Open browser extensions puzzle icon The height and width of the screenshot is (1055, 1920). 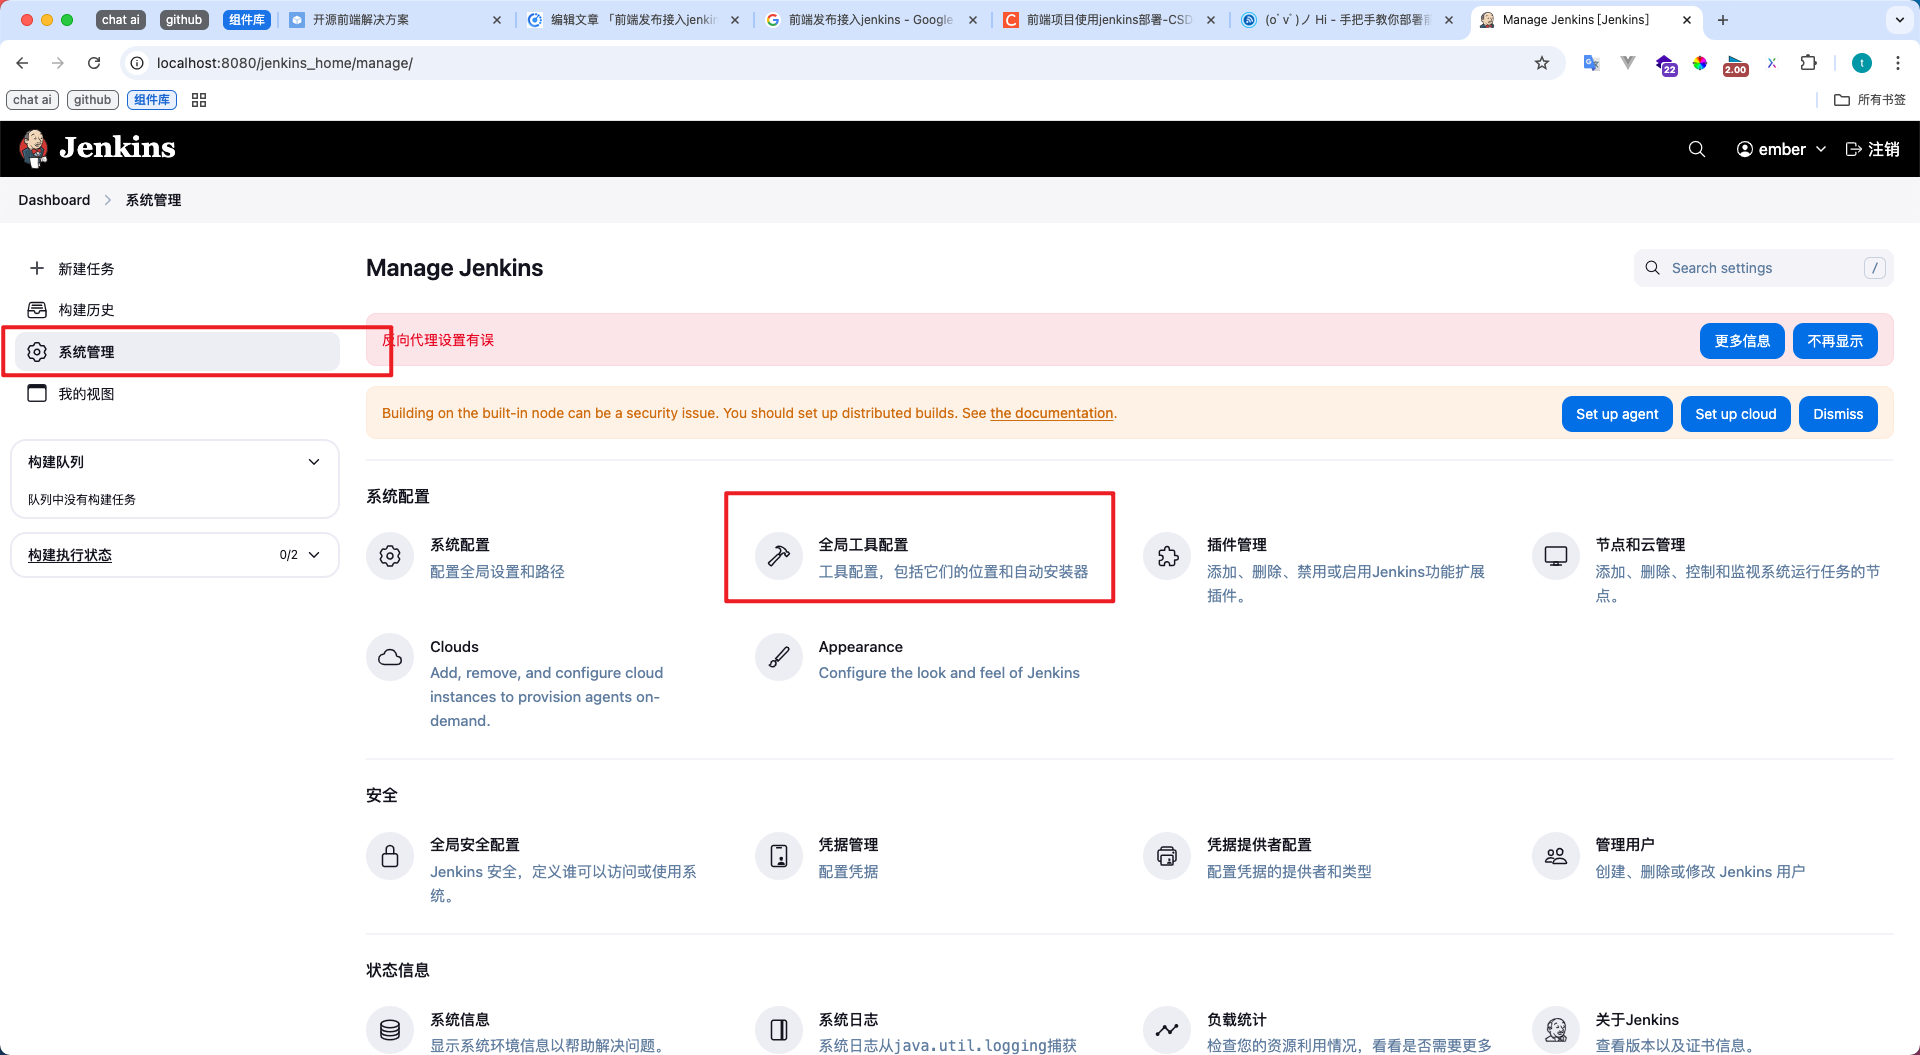pyautogui.click(x=1808, y=63)
